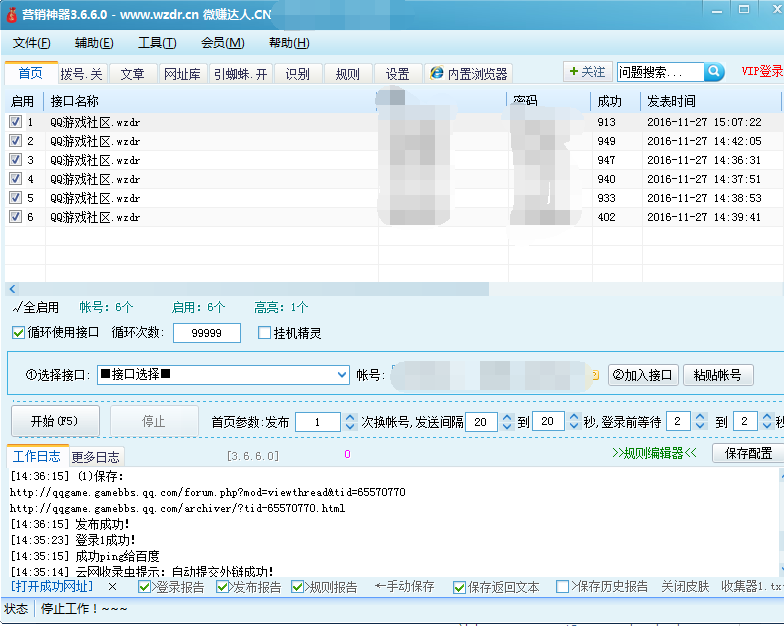Increase 登录前等待 stepper value
The image size is (784, 626).
[700, 418]
